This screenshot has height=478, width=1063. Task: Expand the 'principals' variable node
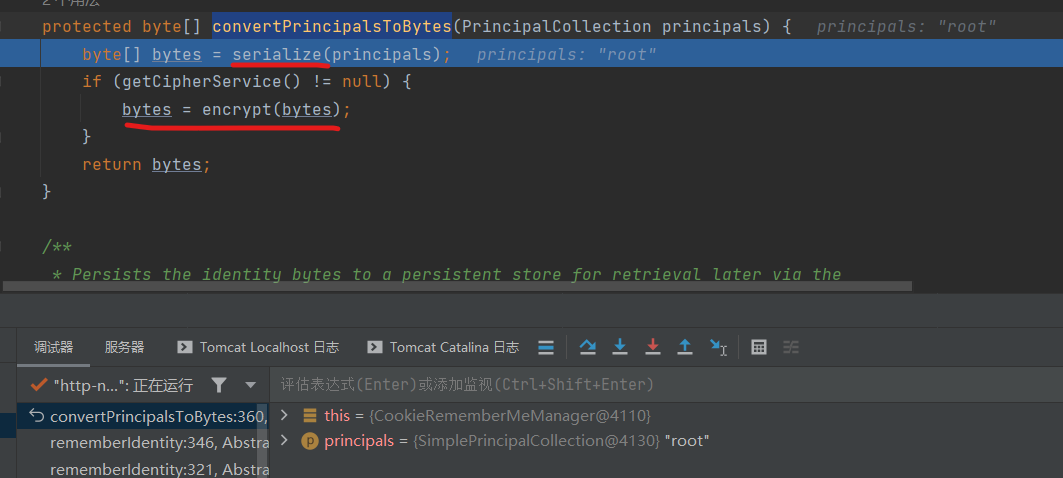point(285,441)
